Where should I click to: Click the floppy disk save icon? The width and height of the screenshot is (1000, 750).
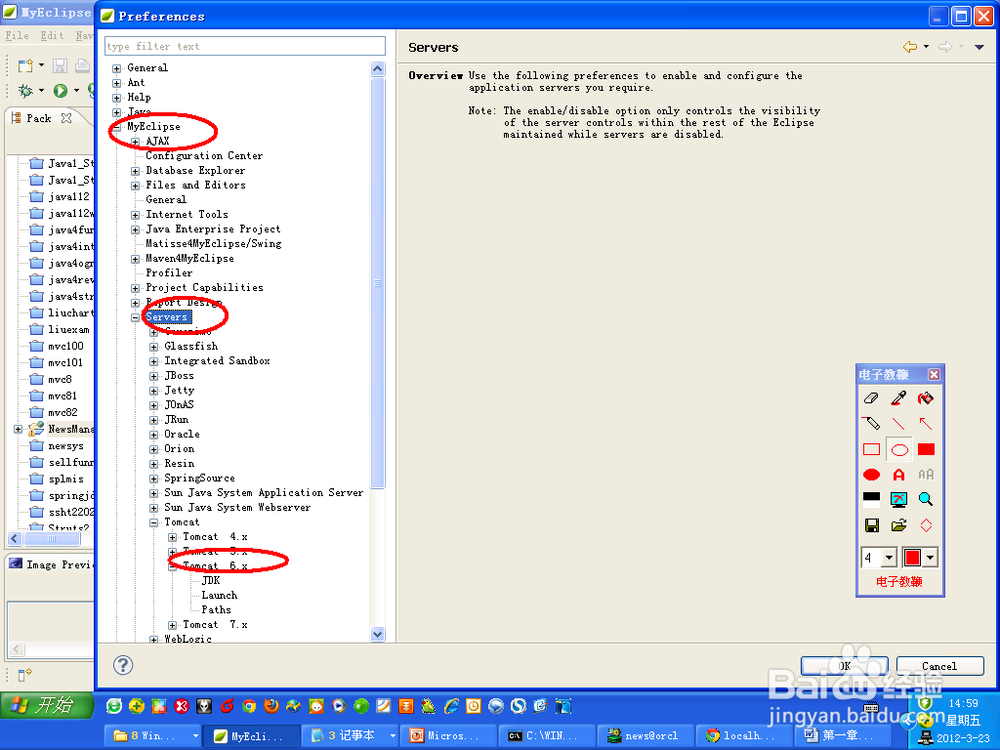click(871, 526)
